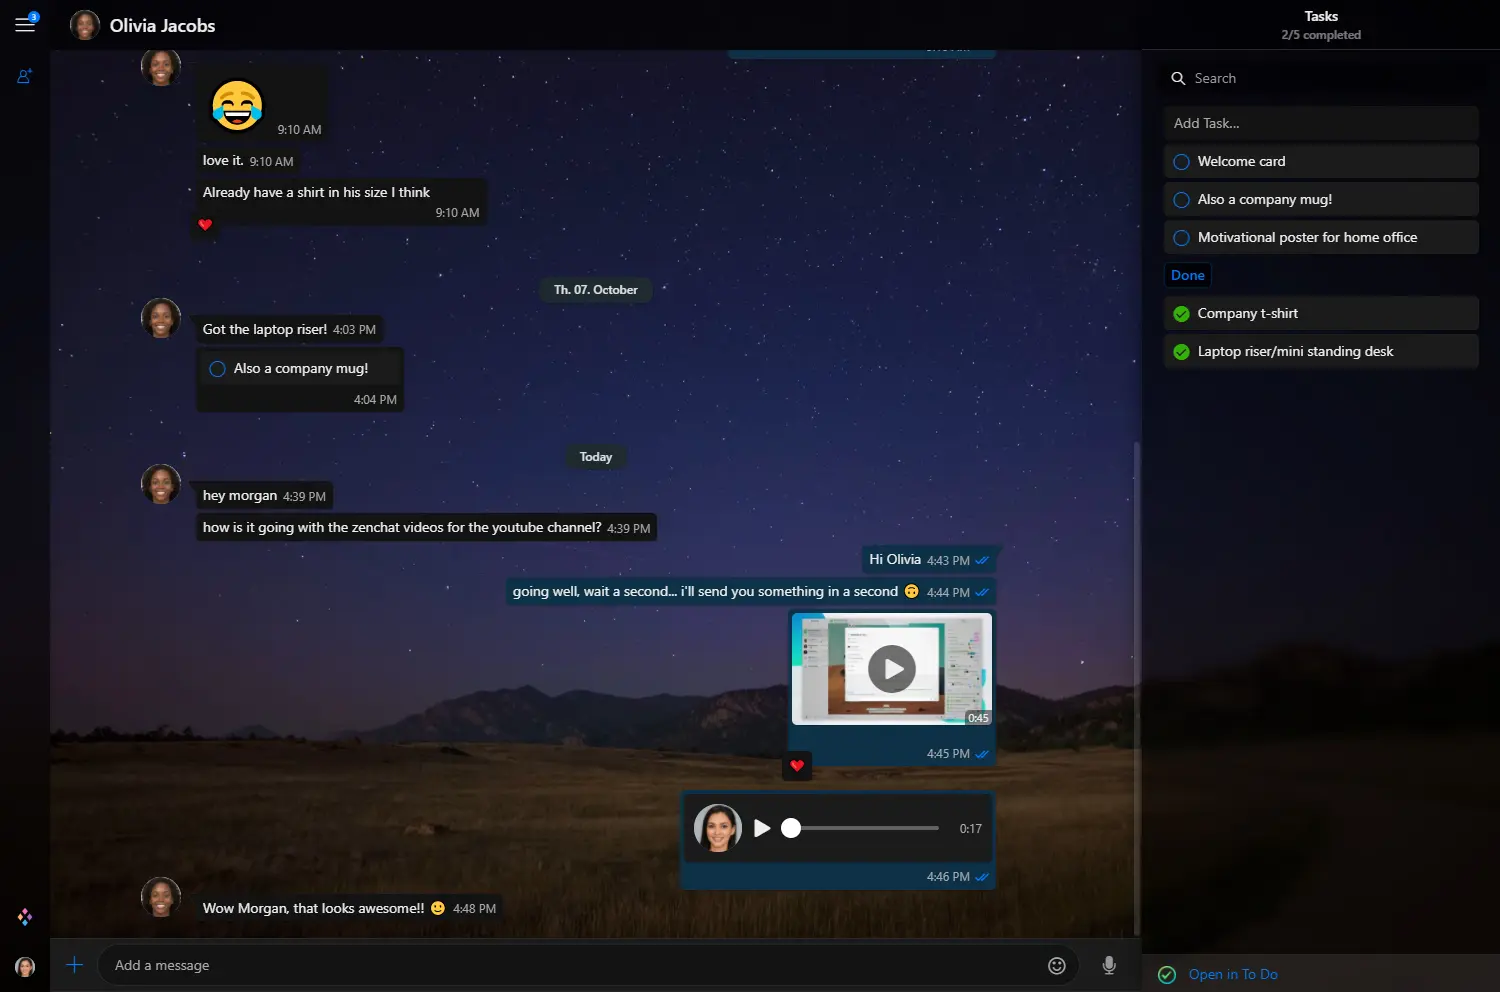
Task: Play the 0:45 video thumbnail
Action: click(891, 669)
